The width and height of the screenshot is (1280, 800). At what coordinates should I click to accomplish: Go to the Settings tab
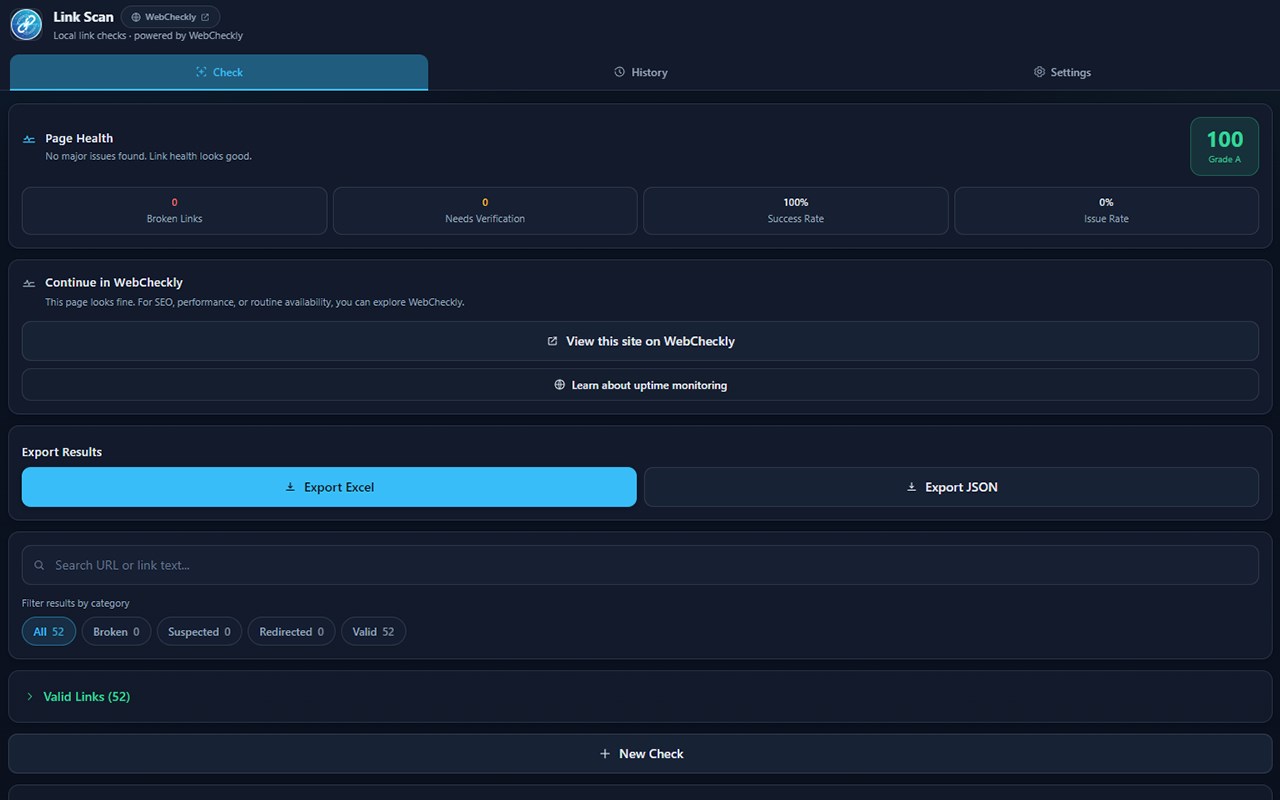(1062, 72)
